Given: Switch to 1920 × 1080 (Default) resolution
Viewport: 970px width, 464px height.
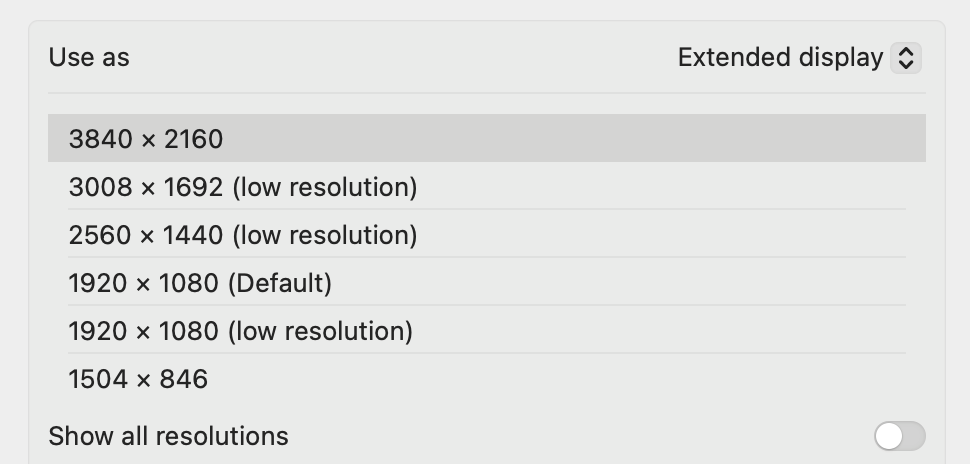Looking at the screenshot, I should [200, 283].
